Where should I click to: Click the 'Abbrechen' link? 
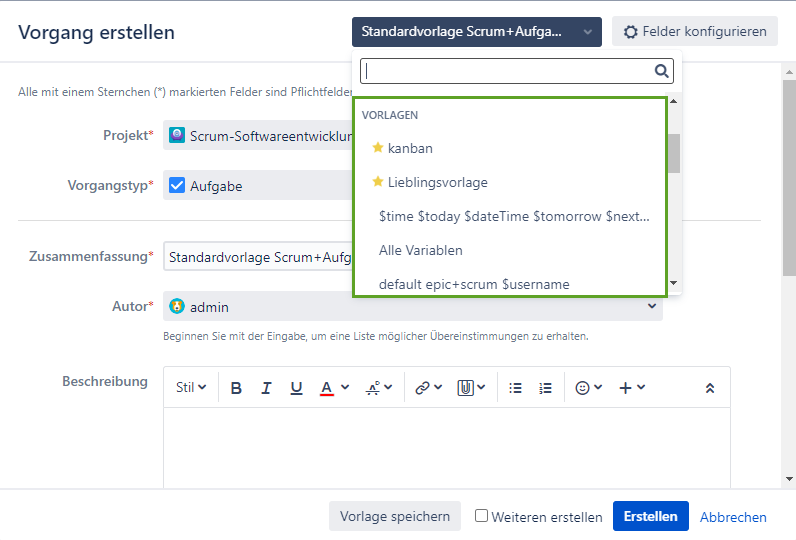pyautogui.click(x=733, y=517)
